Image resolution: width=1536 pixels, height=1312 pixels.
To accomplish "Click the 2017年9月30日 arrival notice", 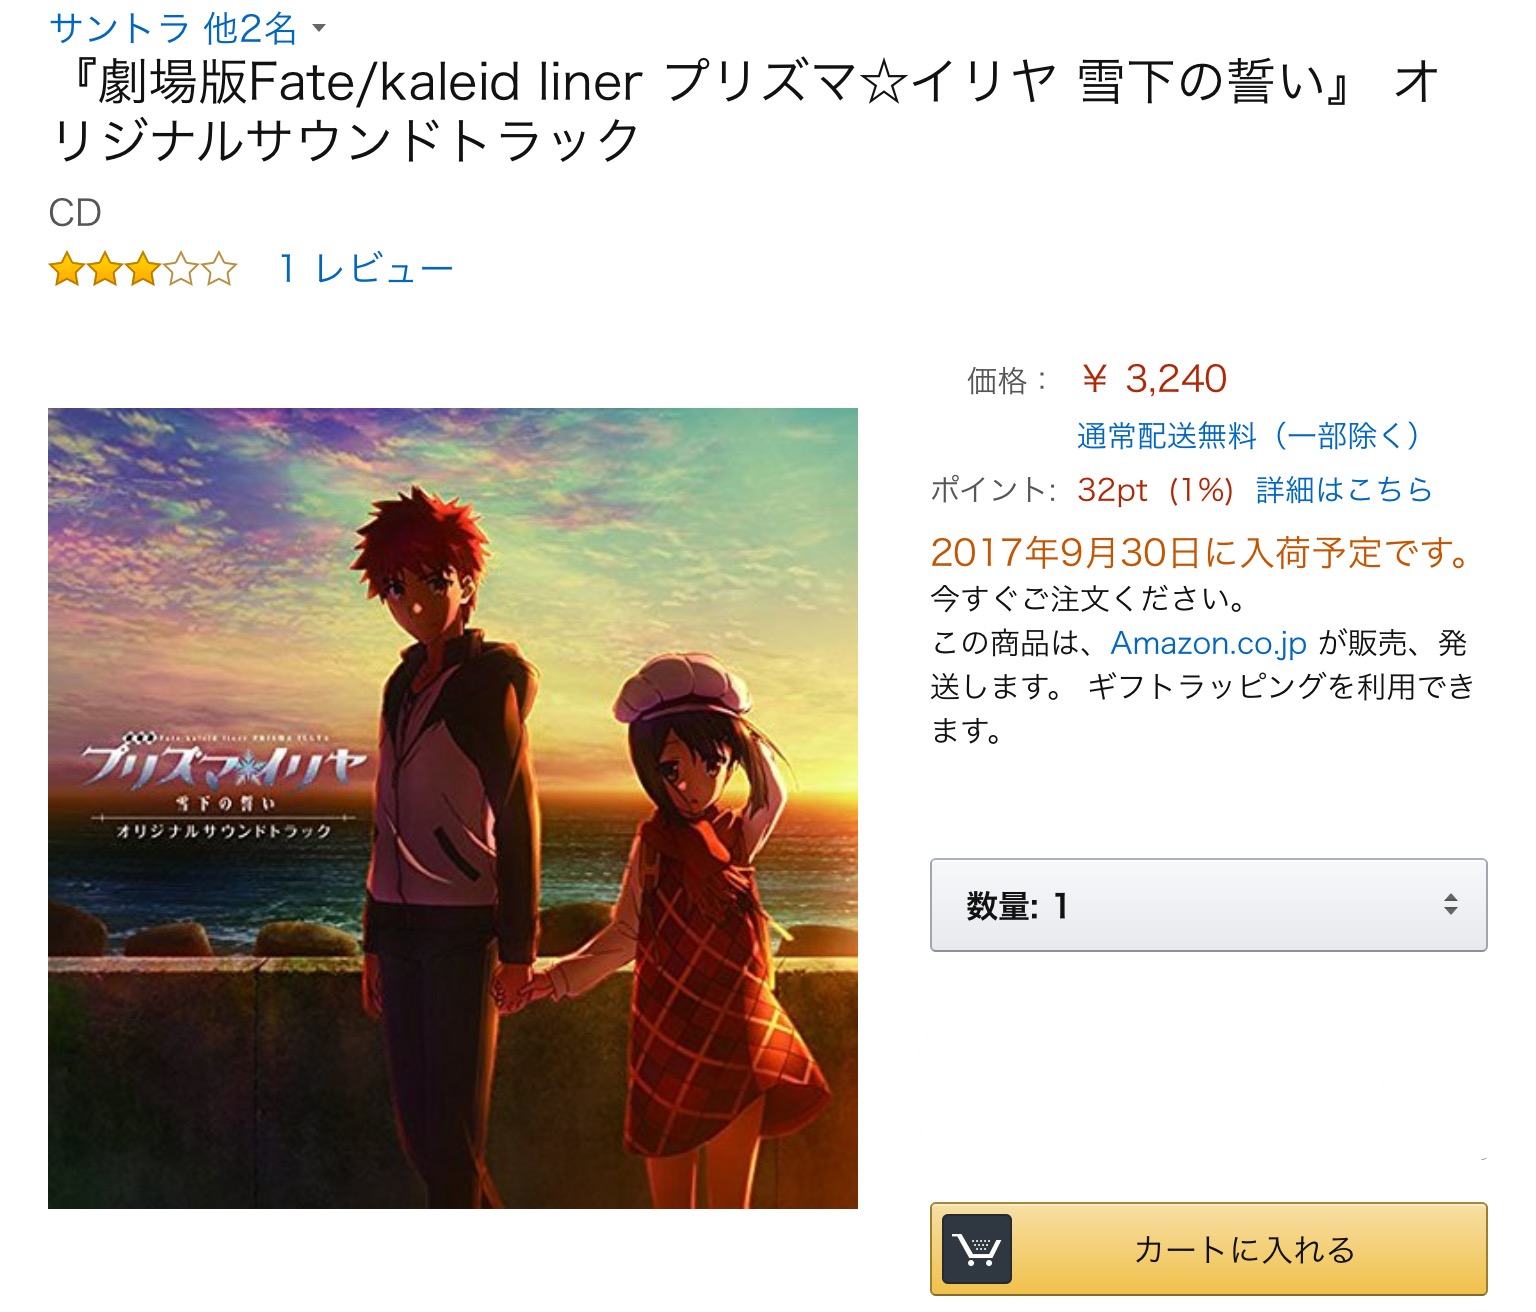I will pyautogui.click(x=1201, y=552).
